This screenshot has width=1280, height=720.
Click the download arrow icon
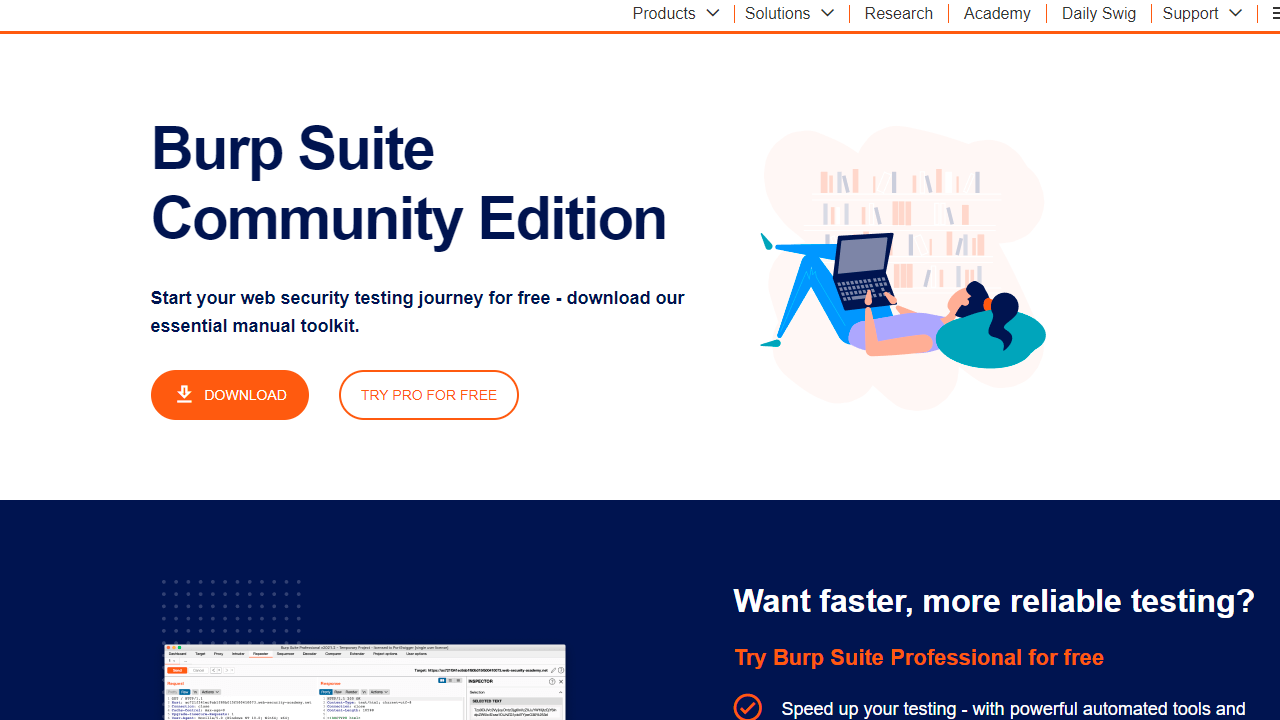tap(184, 394)
